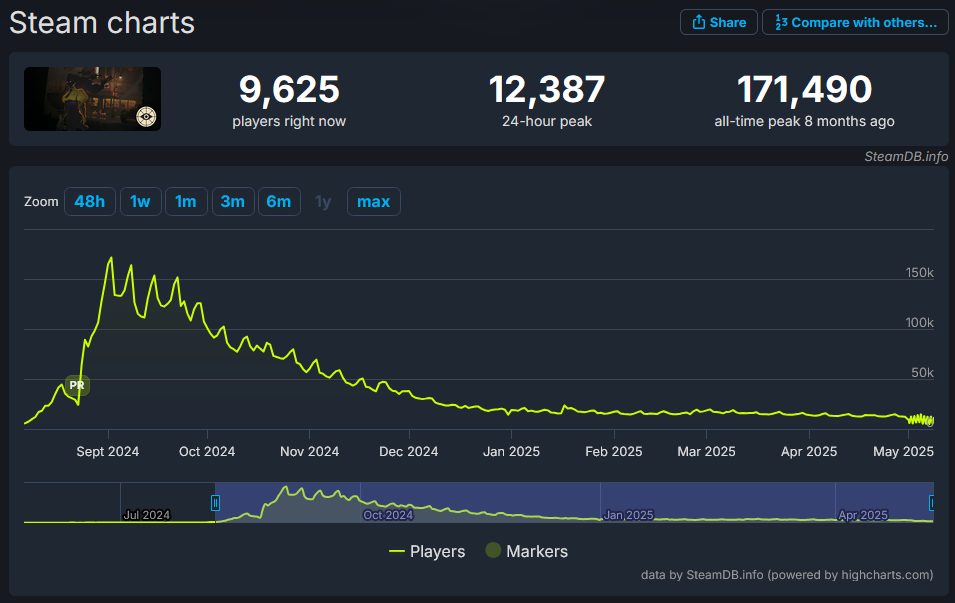The height and width of the screenshot is (603, 955).
Task: Click the right navigator range handle
Action: 931,503
